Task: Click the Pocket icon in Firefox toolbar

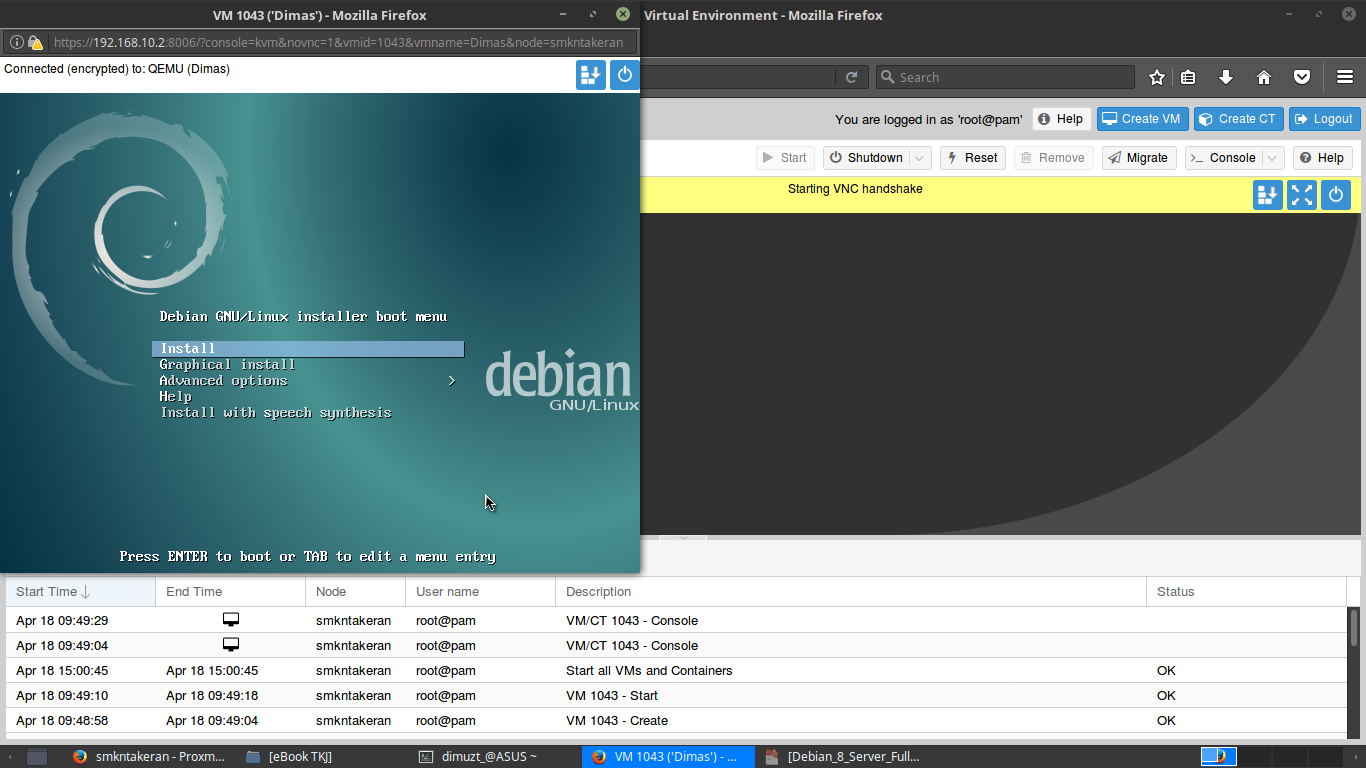Action: click(1302, 77)
